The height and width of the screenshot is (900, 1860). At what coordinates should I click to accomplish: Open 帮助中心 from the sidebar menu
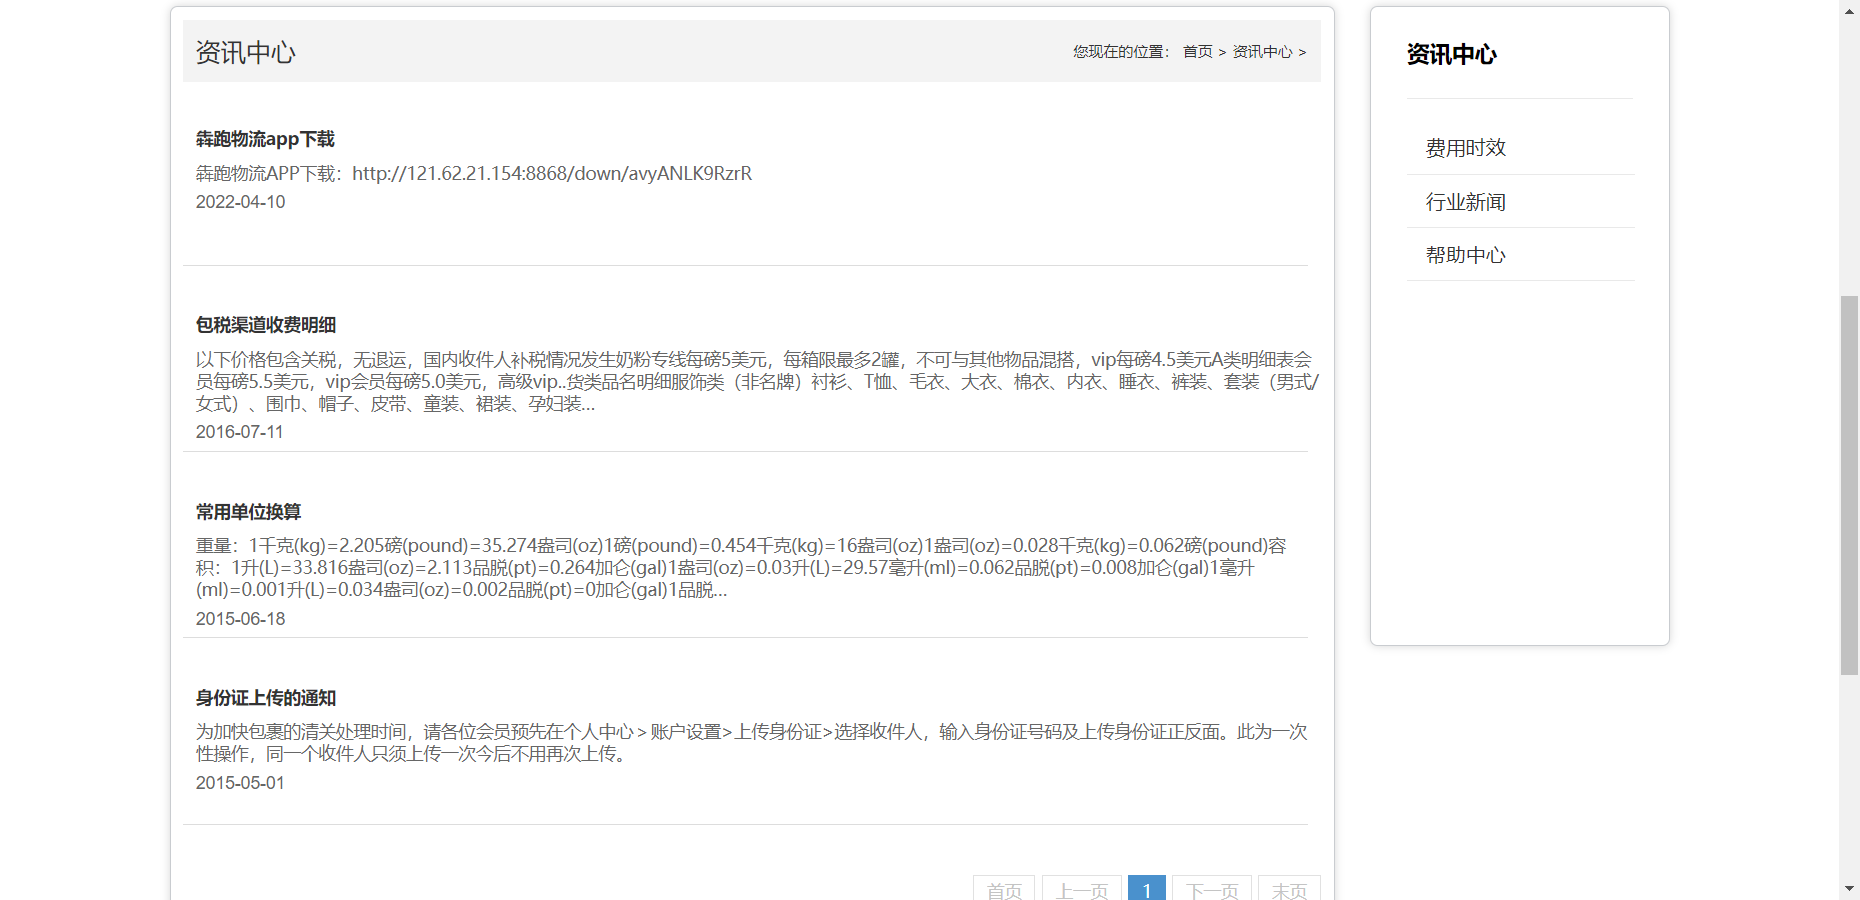1465,255
